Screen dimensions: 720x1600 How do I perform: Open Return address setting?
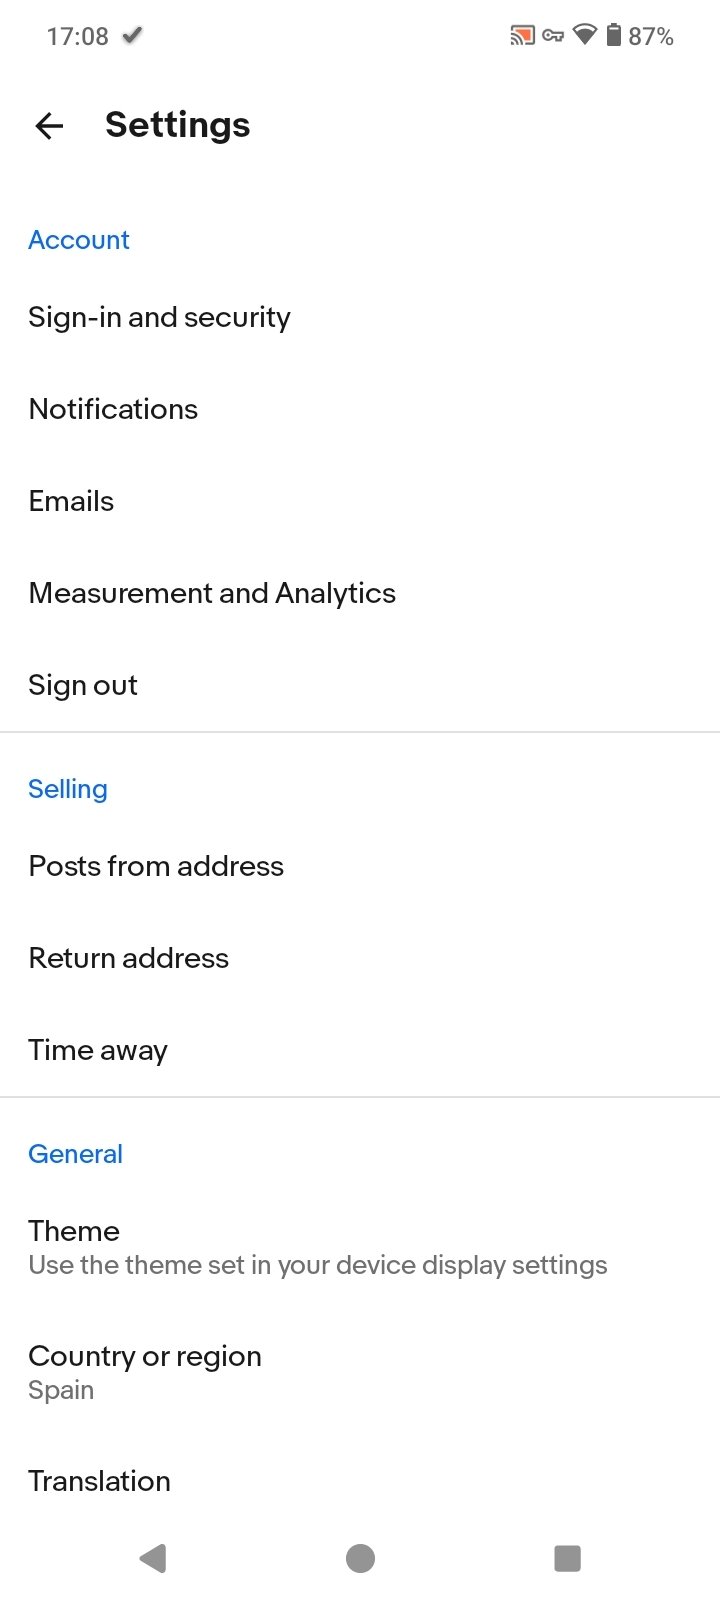[129, 958]
